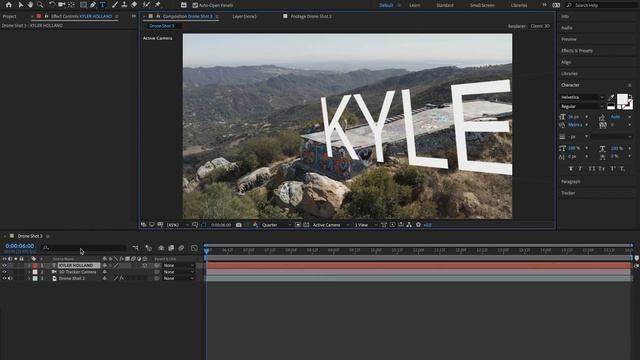Click the timeline layer search field
The width and height of the screenshot is (640, 360).
tap(84, 248)
